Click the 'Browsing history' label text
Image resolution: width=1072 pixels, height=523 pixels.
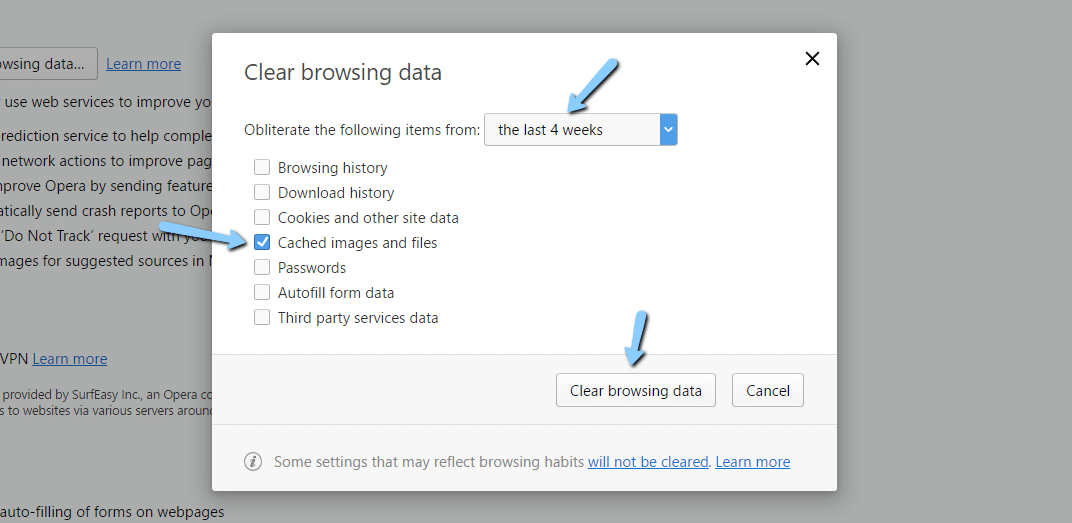point(332,168)
